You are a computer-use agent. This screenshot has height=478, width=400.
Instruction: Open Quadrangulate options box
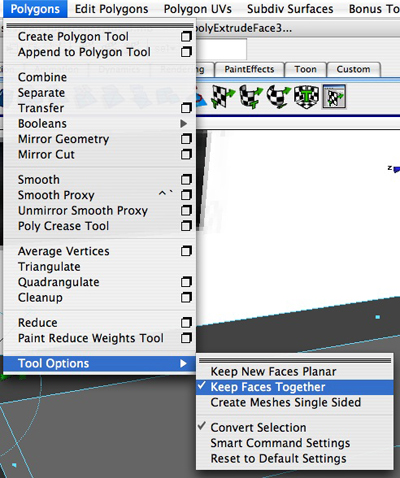186,282
